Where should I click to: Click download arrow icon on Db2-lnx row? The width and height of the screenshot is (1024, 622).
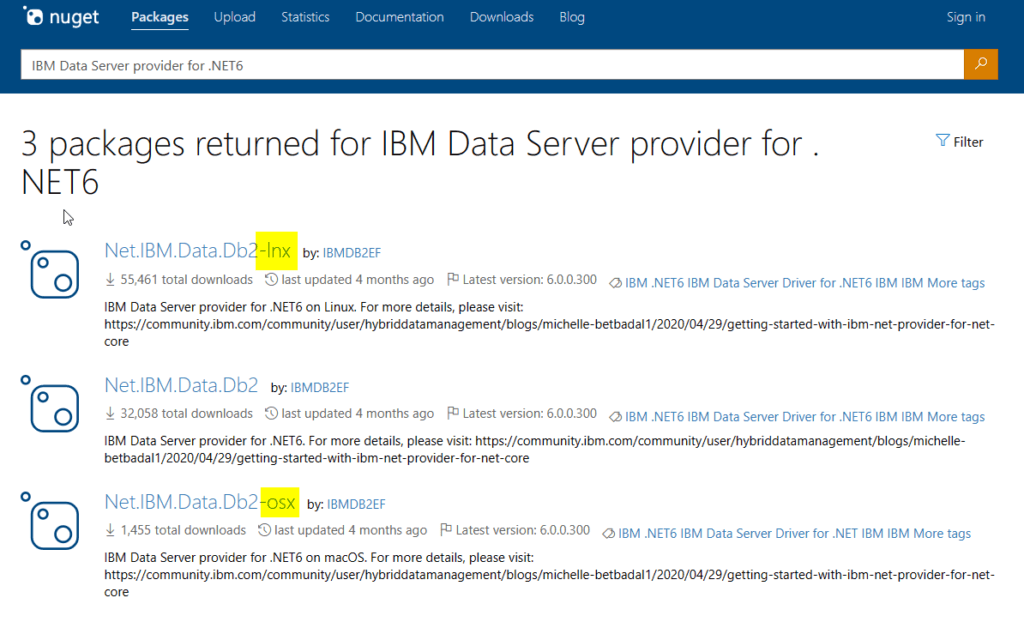[x=110, y=280]
